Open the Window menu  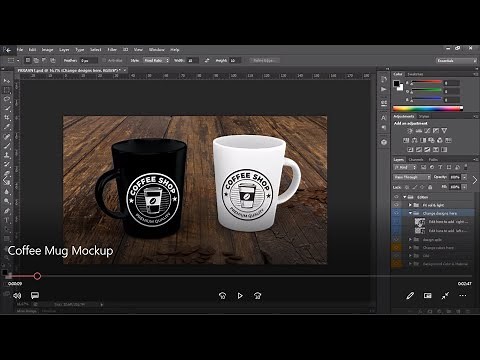pyautogui.click(x=157, y=50)
